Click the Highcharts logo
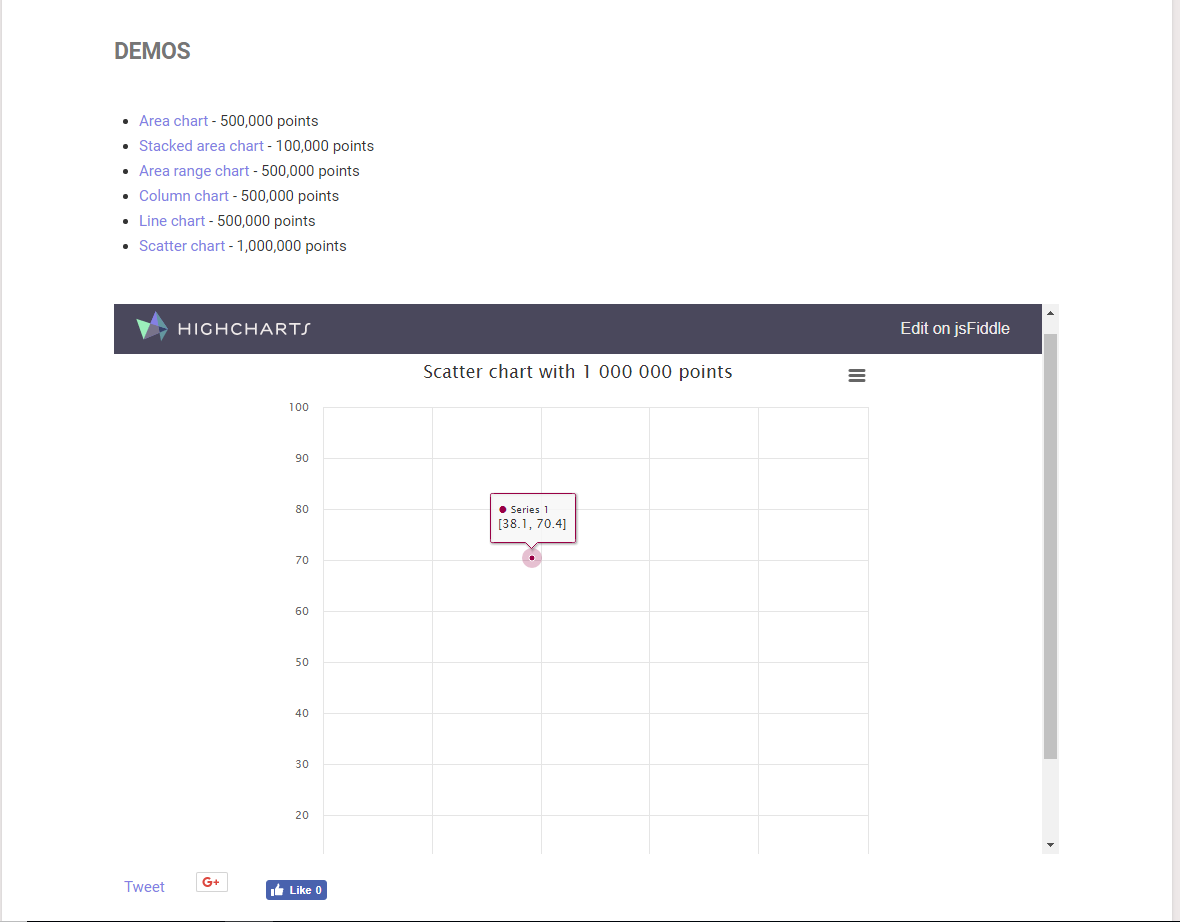Viewport: 1180px width, 922px height. click(221, 328)
